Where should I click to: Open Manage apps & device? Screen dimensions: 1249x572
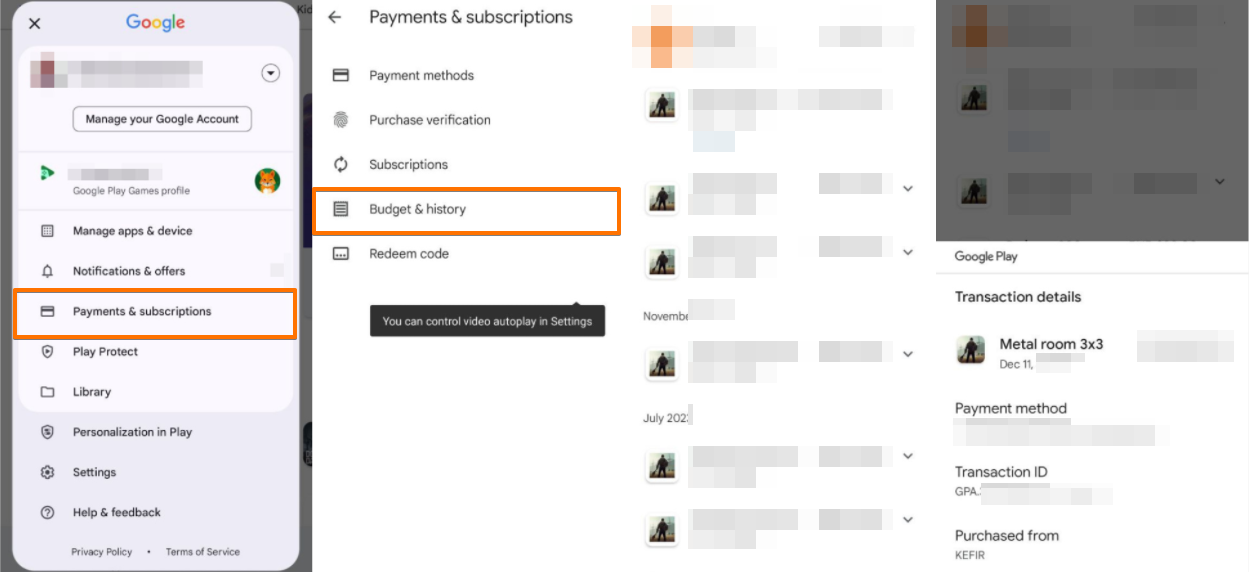(132, 231)
